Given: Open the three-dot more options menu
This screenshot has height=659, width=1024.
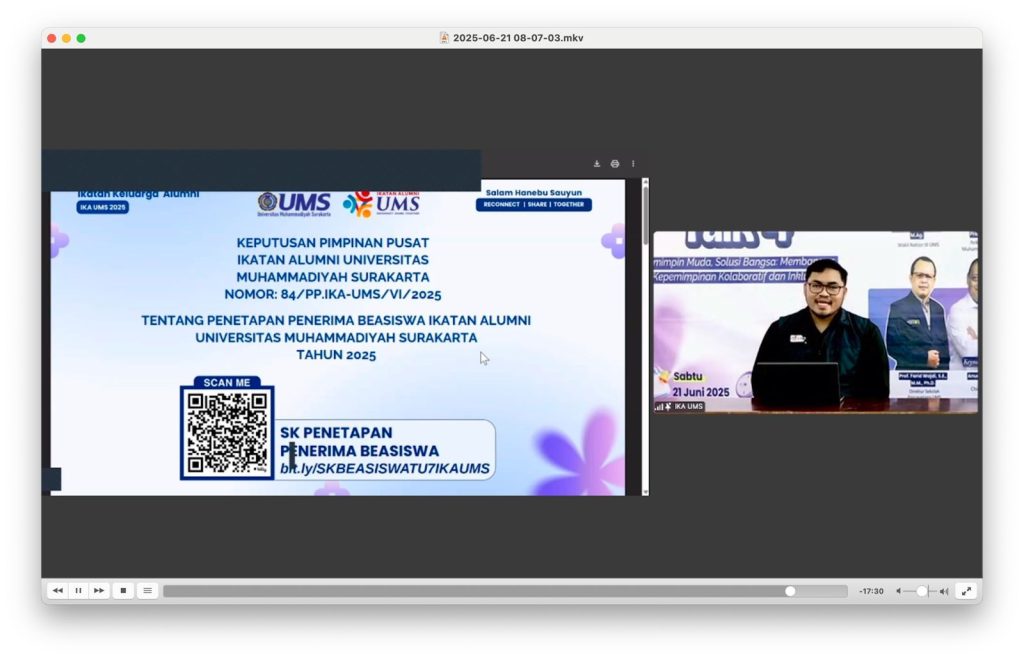Looking at the screenshot, I should pos(633,164).
